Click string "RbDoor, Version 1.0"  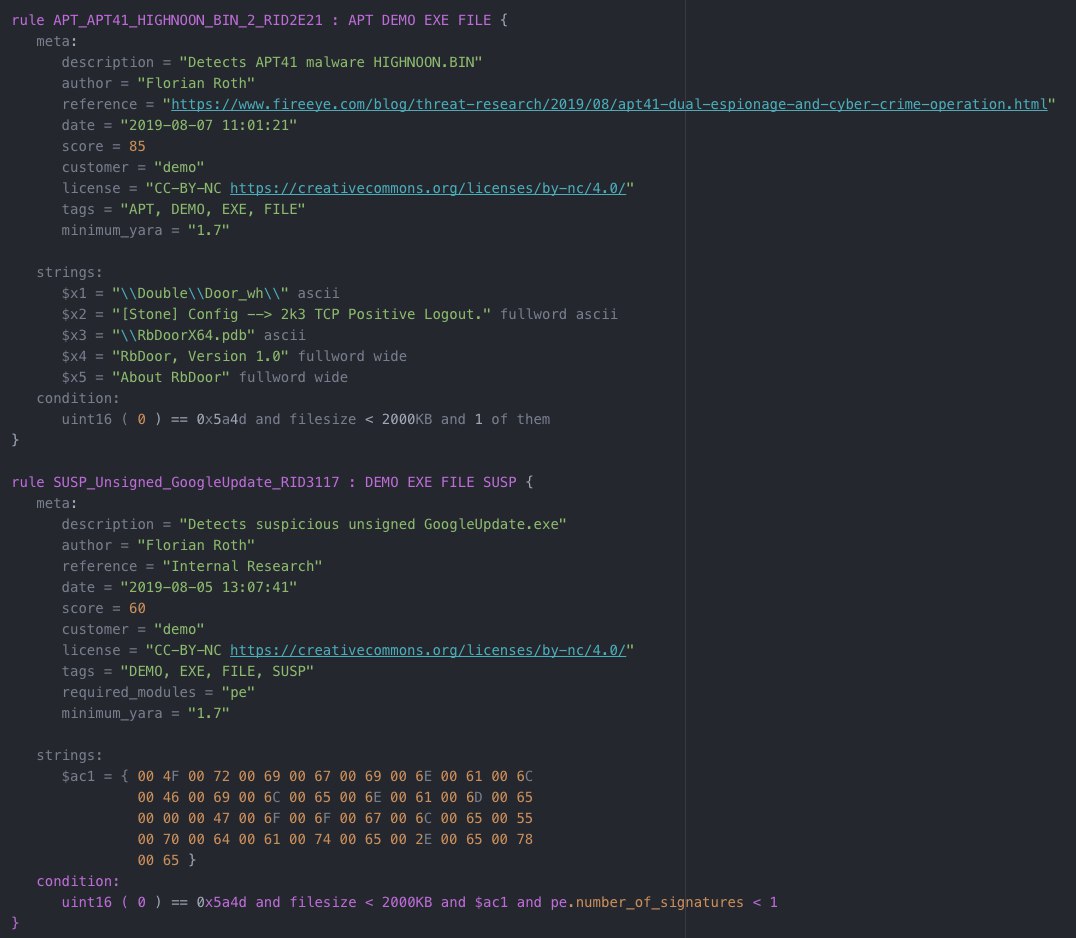[x=200, y=356]
